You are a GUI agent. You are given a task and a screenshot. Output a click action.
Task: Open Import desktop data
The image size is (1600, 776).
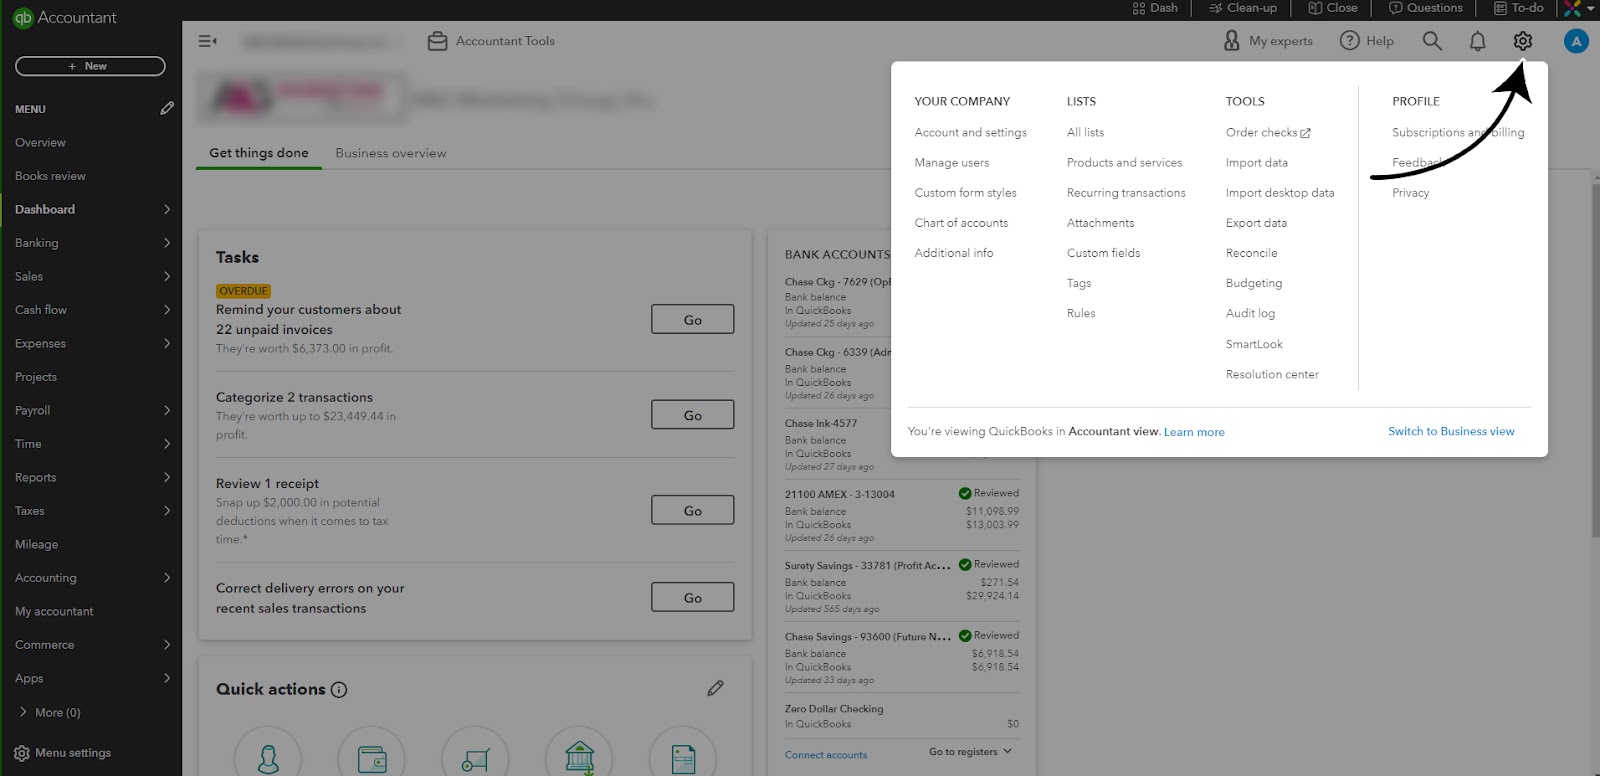tap(1280, 193)
